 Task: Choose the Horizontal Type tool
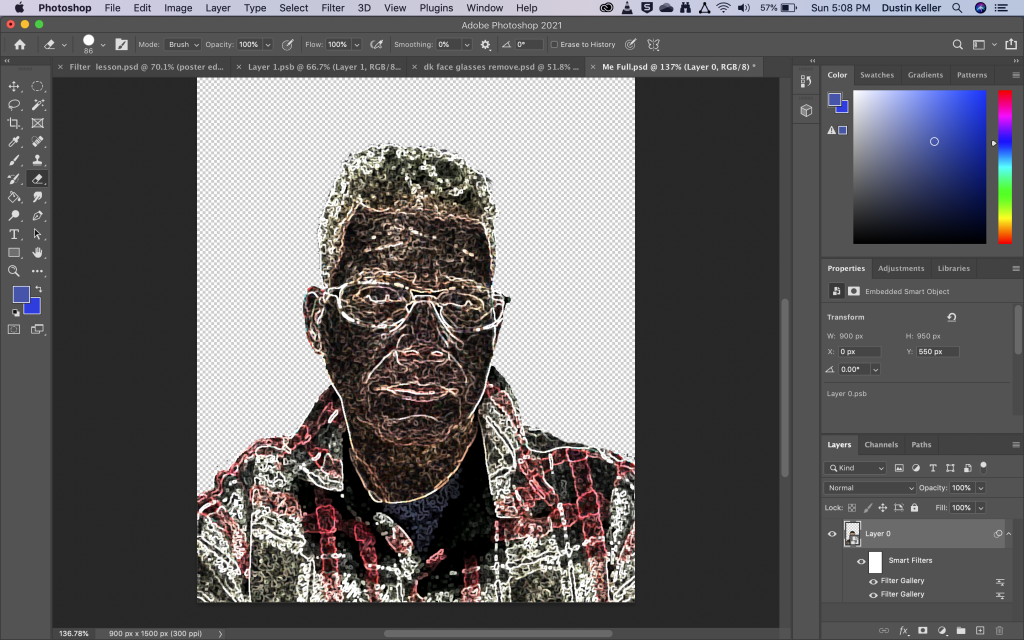point(14,234)
